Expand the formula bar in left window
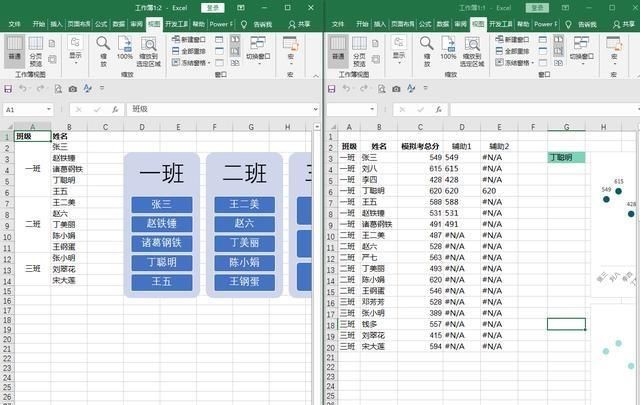Image resolution: width=640 pixels, height=405 pixels. (x=316, y=109)
